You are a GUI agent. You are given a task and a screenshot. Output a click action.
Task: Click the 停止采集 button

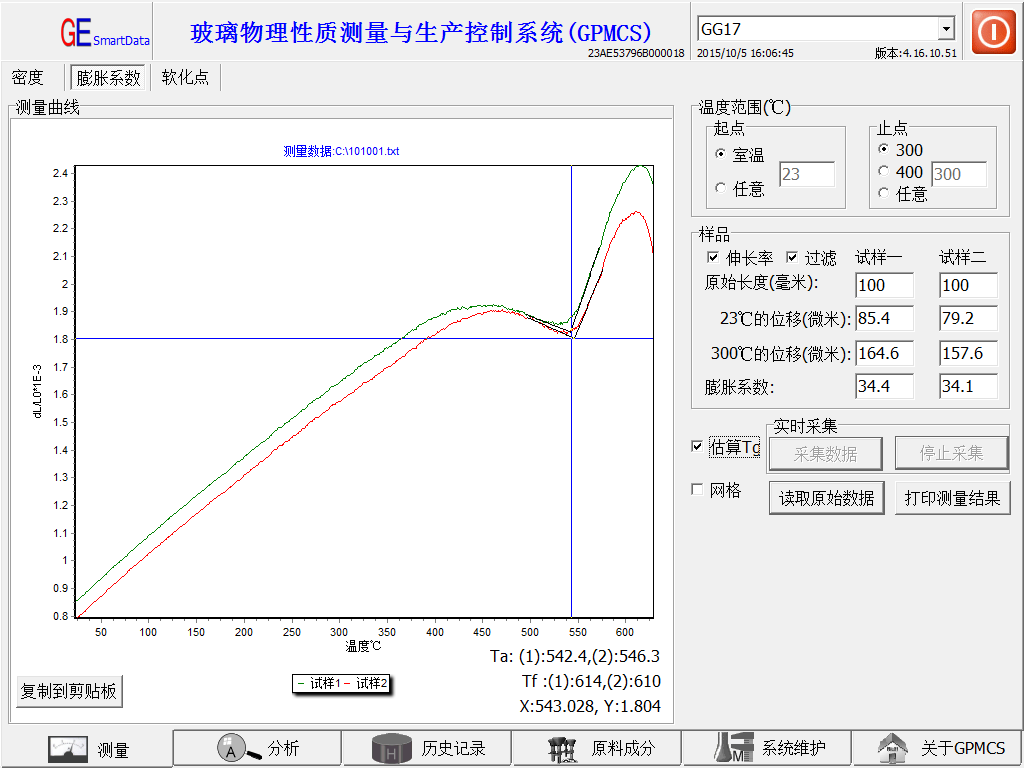point(951,453)
